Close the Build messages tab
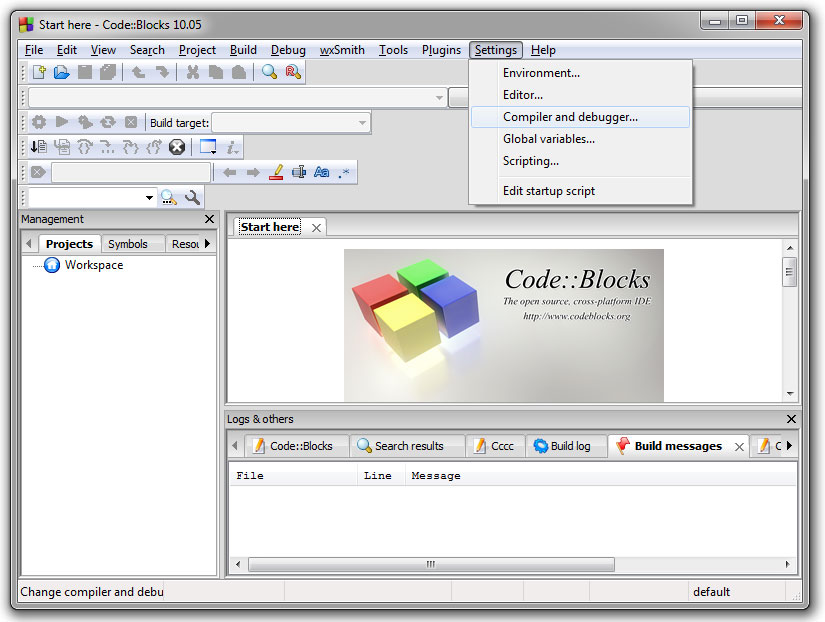Viewport: 825px width, 622px height. 739,447
